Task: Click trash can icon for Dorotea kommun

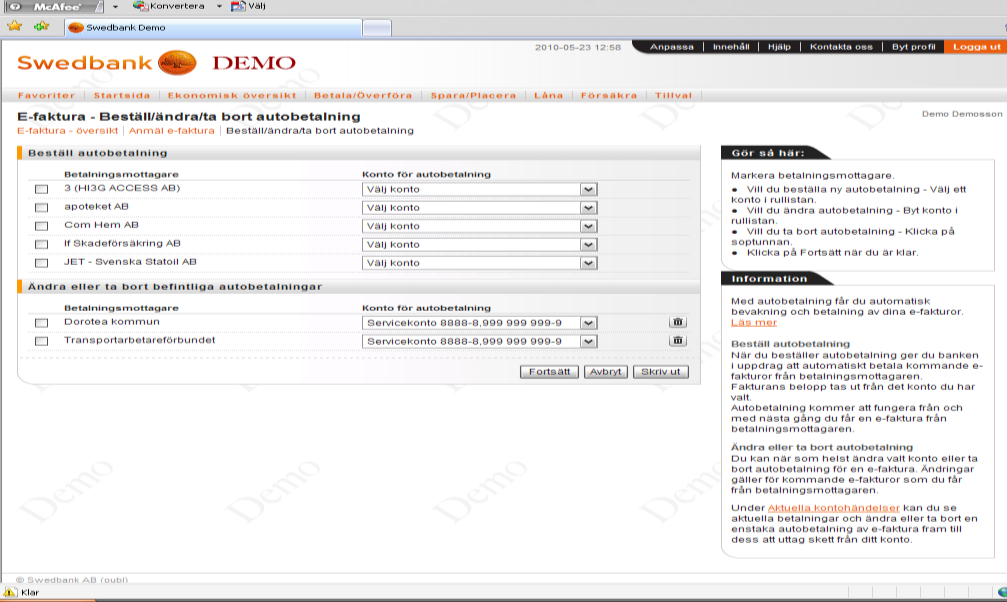Action: (x=678, y=322)
